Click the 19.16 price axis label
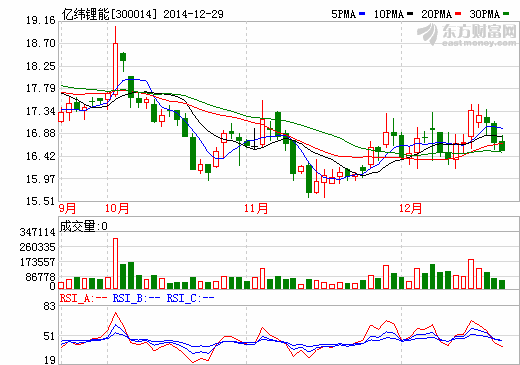Screen dimensions: 520x365 [x=41, y=20]
